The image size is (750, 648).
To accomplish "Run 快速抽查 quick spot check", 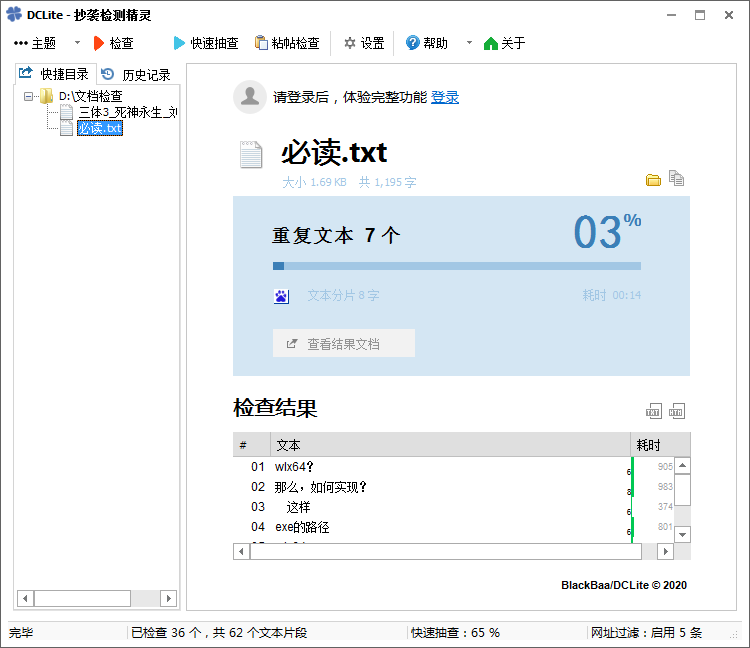I will click(206, 44).
